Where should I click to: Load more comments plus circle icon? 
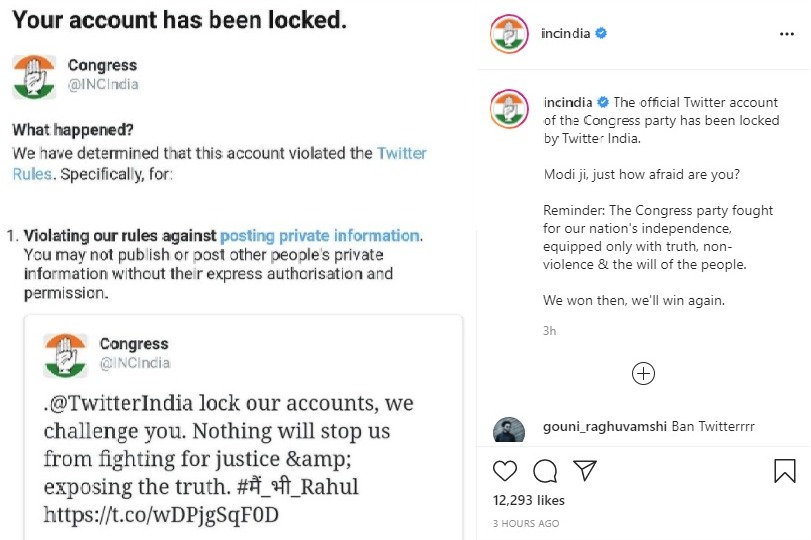click(643, 374)
